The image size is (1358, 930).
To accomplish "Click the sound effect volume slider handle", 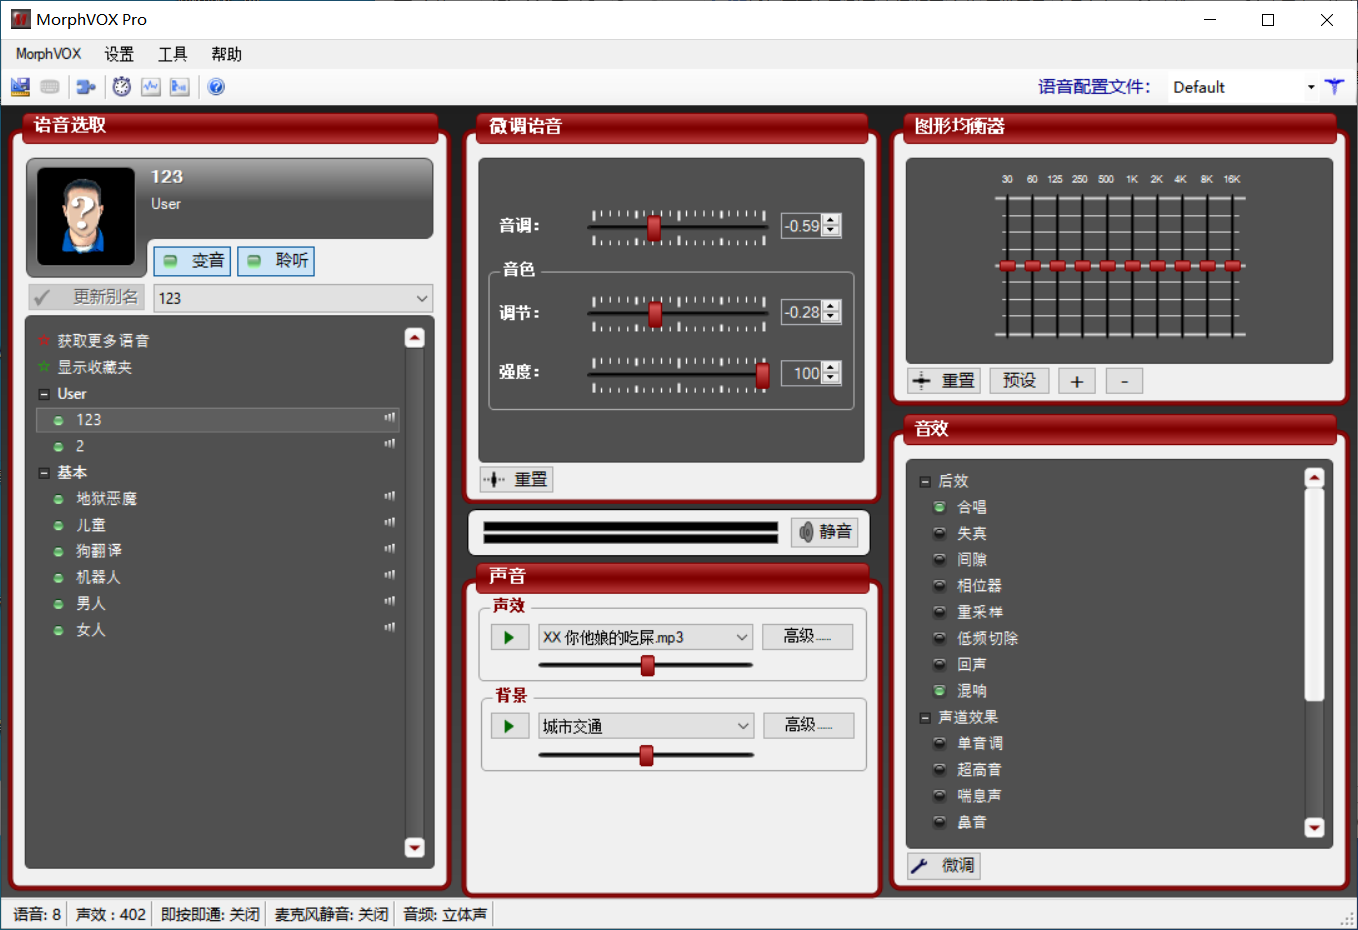I will [x=648, y=665].
